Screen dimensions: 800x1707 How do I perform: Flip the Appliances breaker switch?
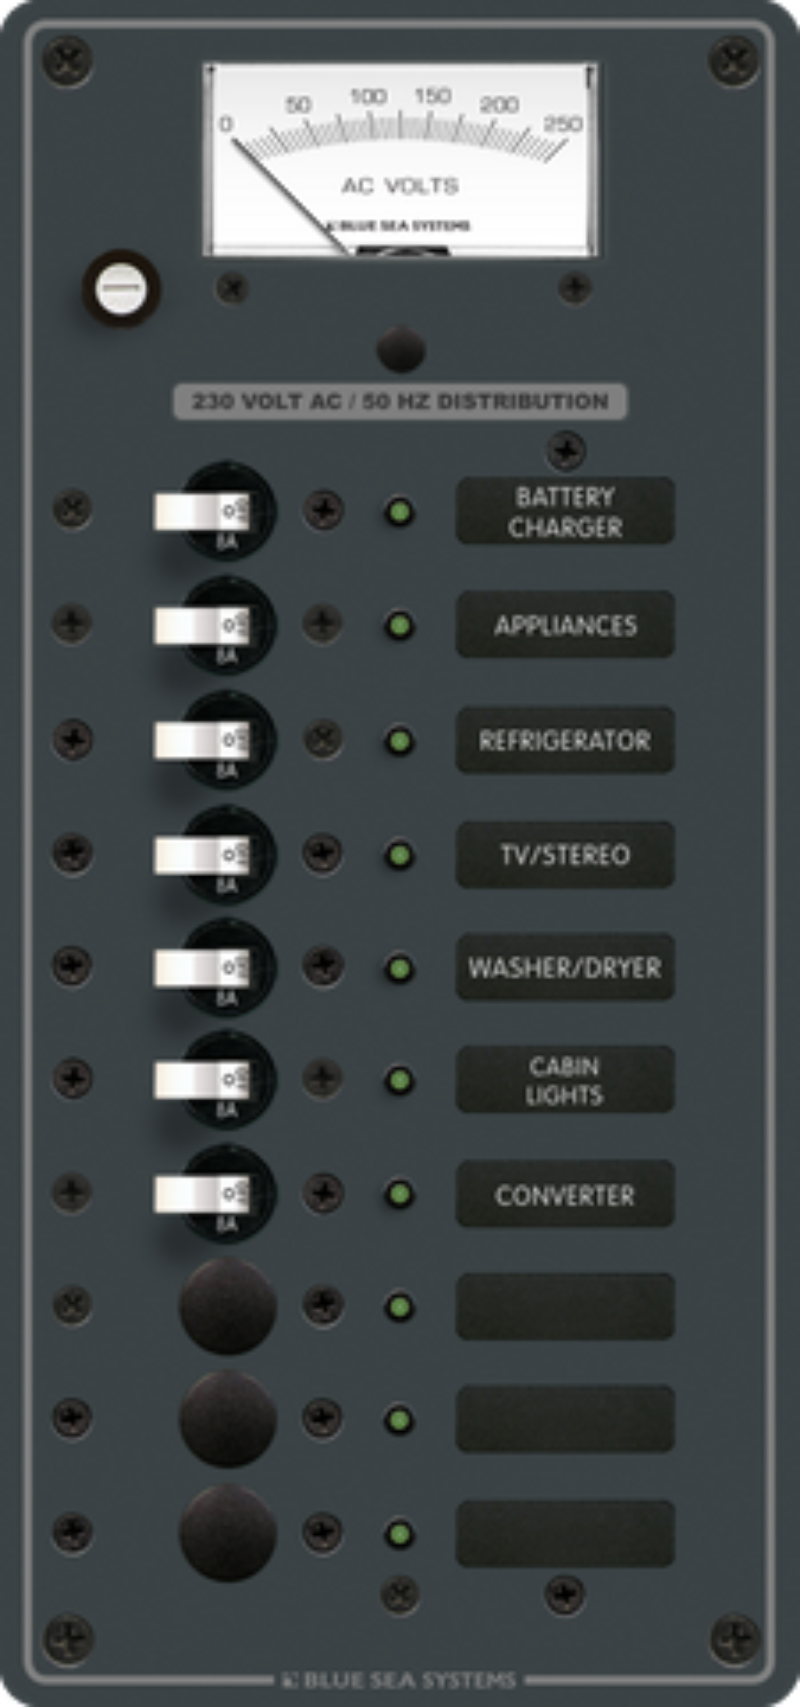pyautogui.click(x=202, y=626)
